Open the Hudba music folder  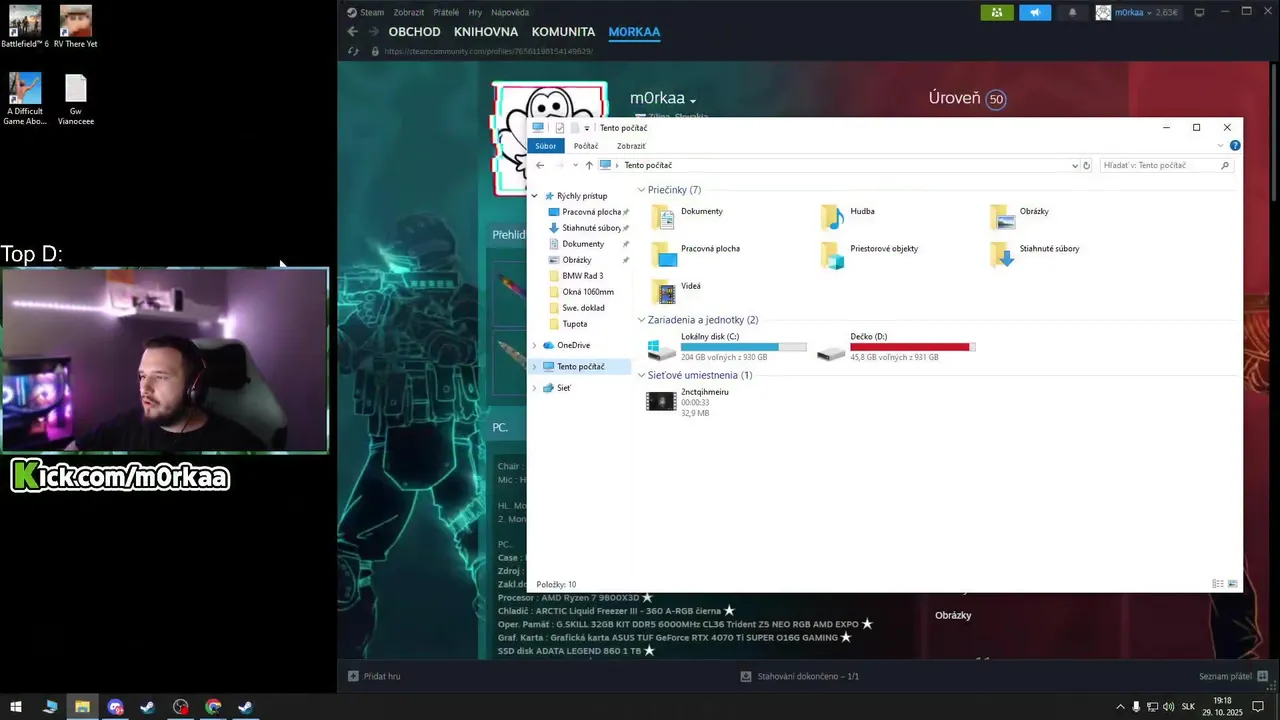tap(848, 215)
